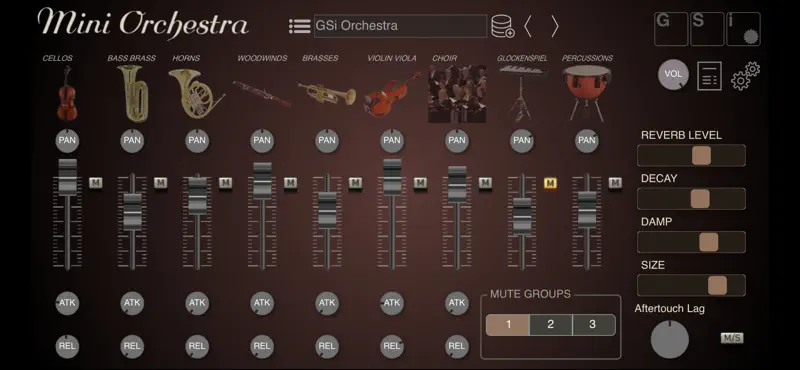Viewport: 800px width, 370px height.
Task: Open the document notes icon
Action: click(709, 76)
